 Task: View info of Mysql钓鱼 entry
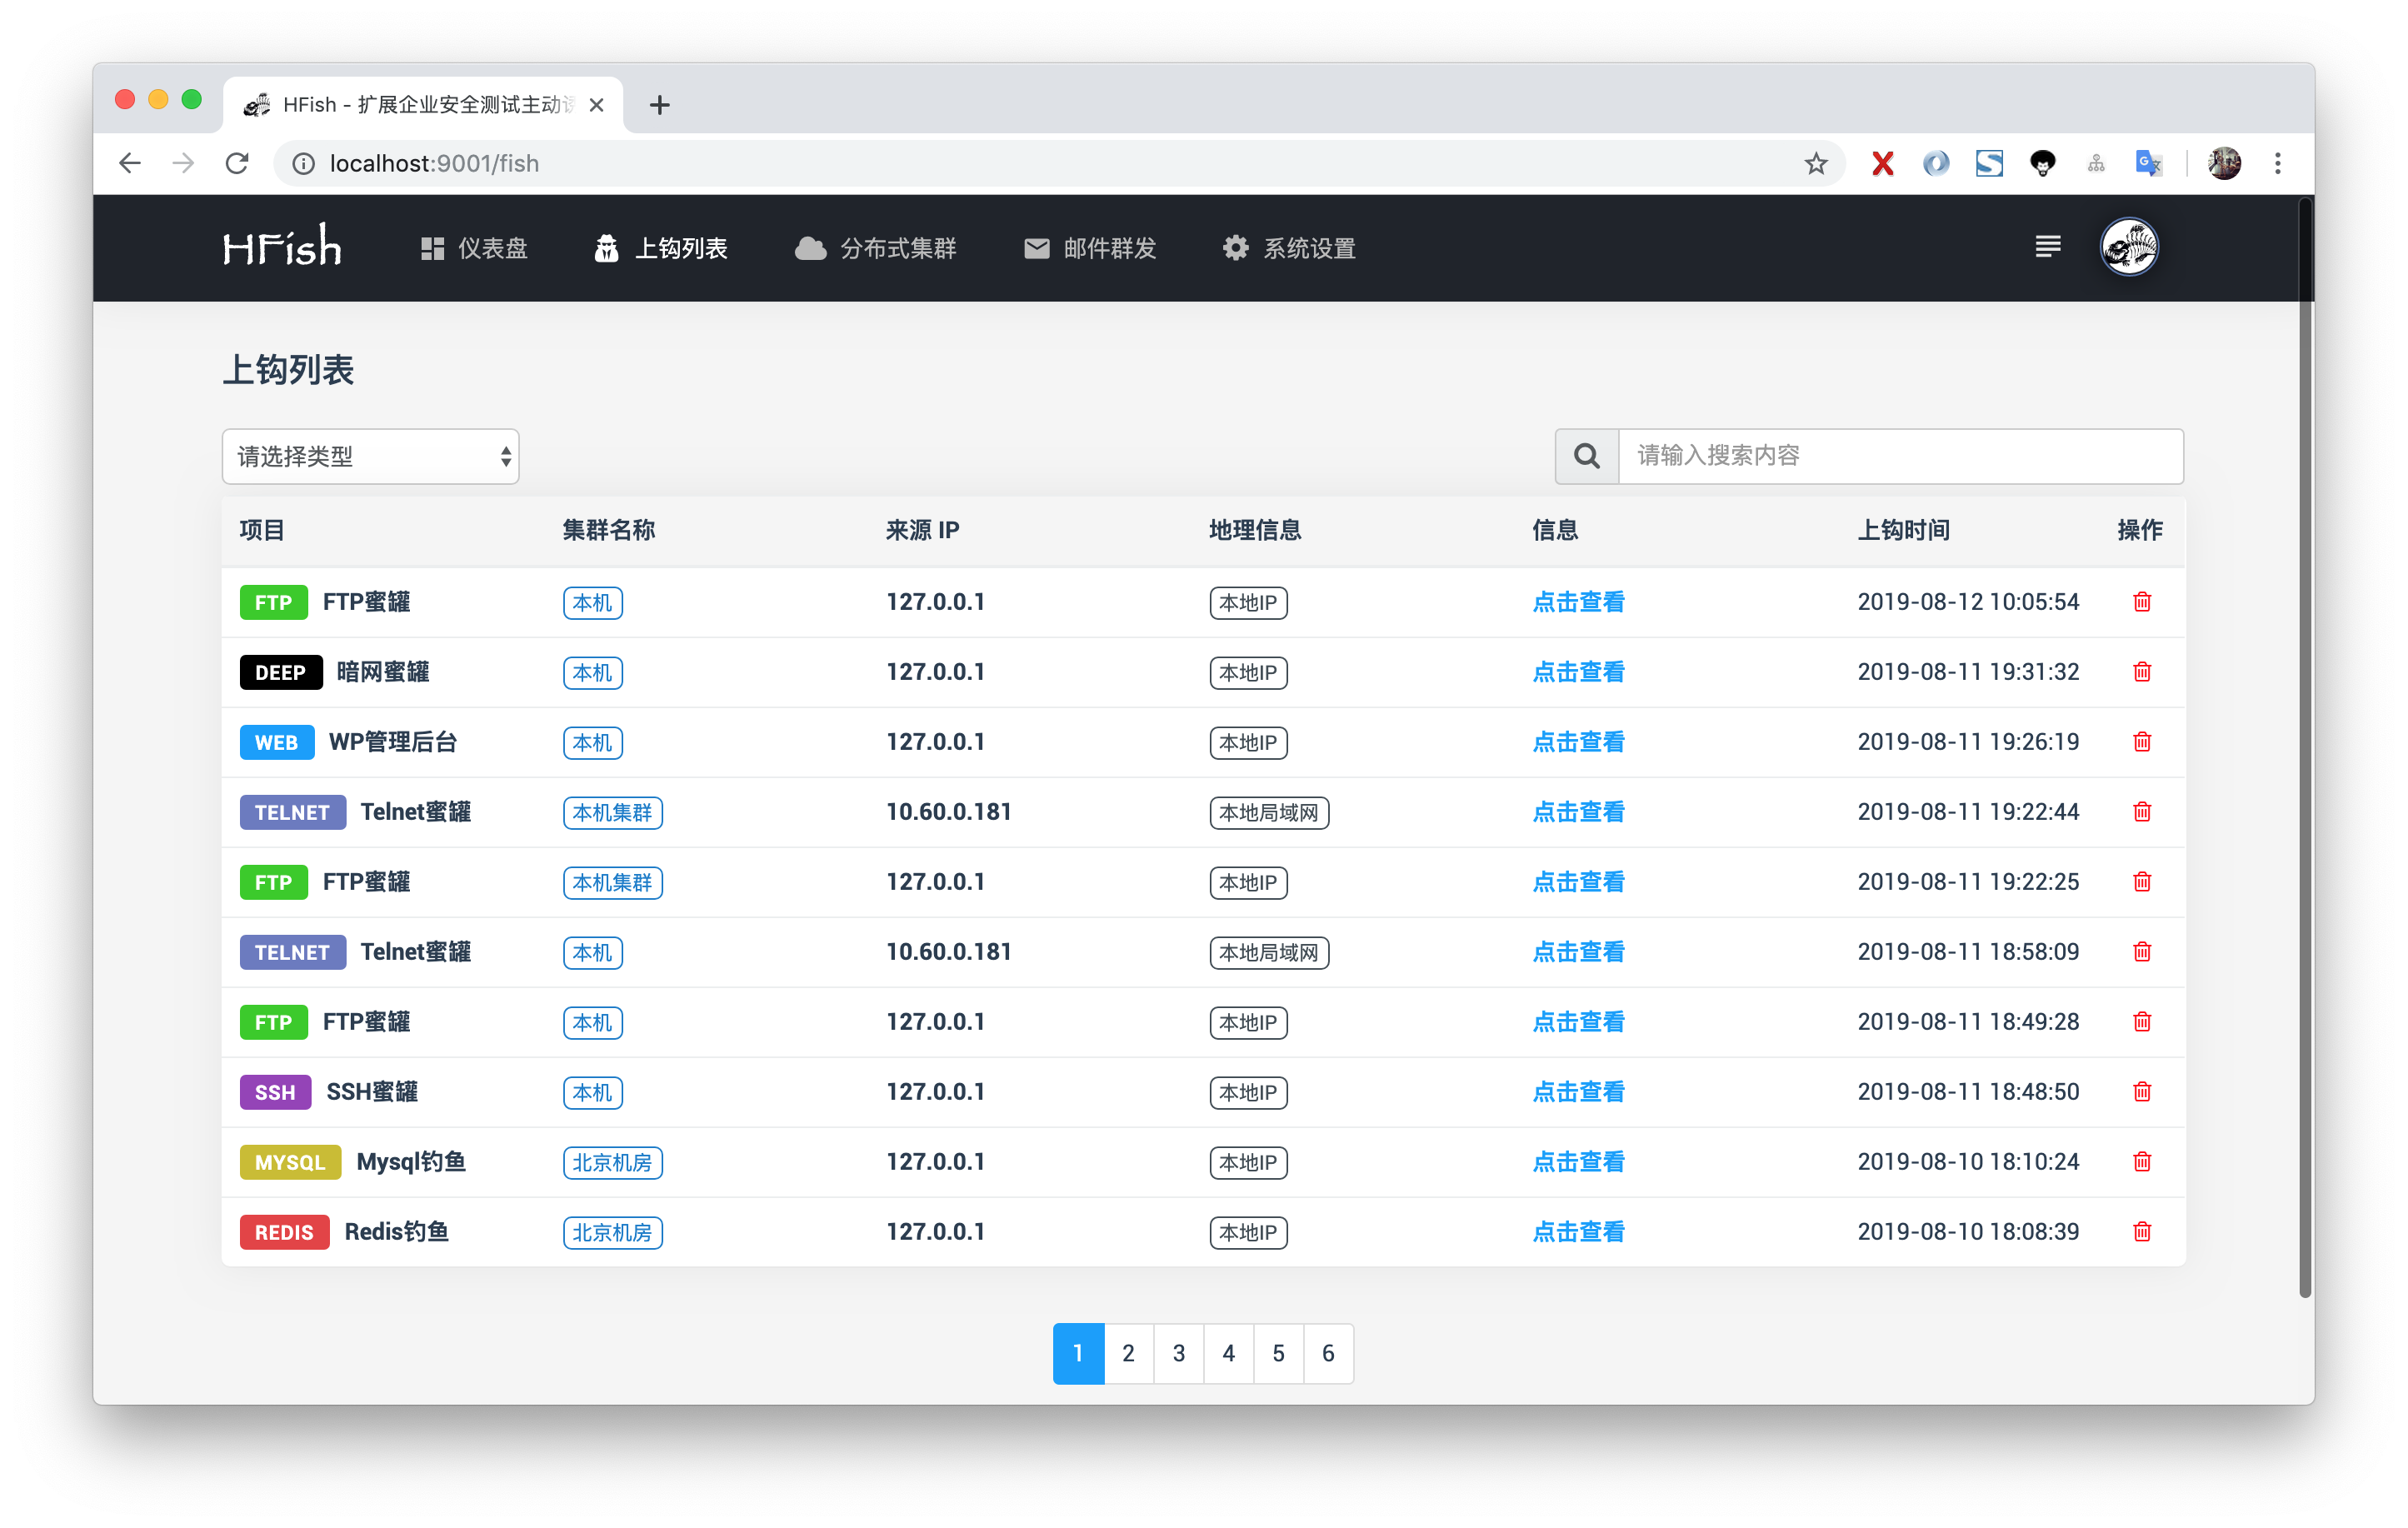pos(1578,1162)
